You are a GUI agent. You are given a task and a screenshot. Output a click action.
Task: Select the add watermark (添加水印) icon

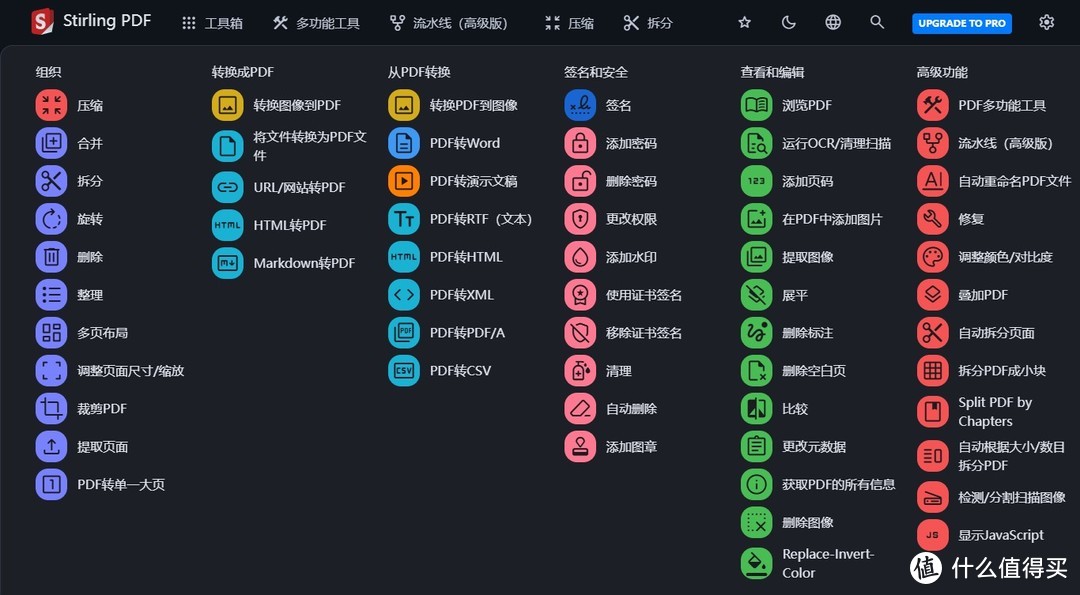coord(580,257)
